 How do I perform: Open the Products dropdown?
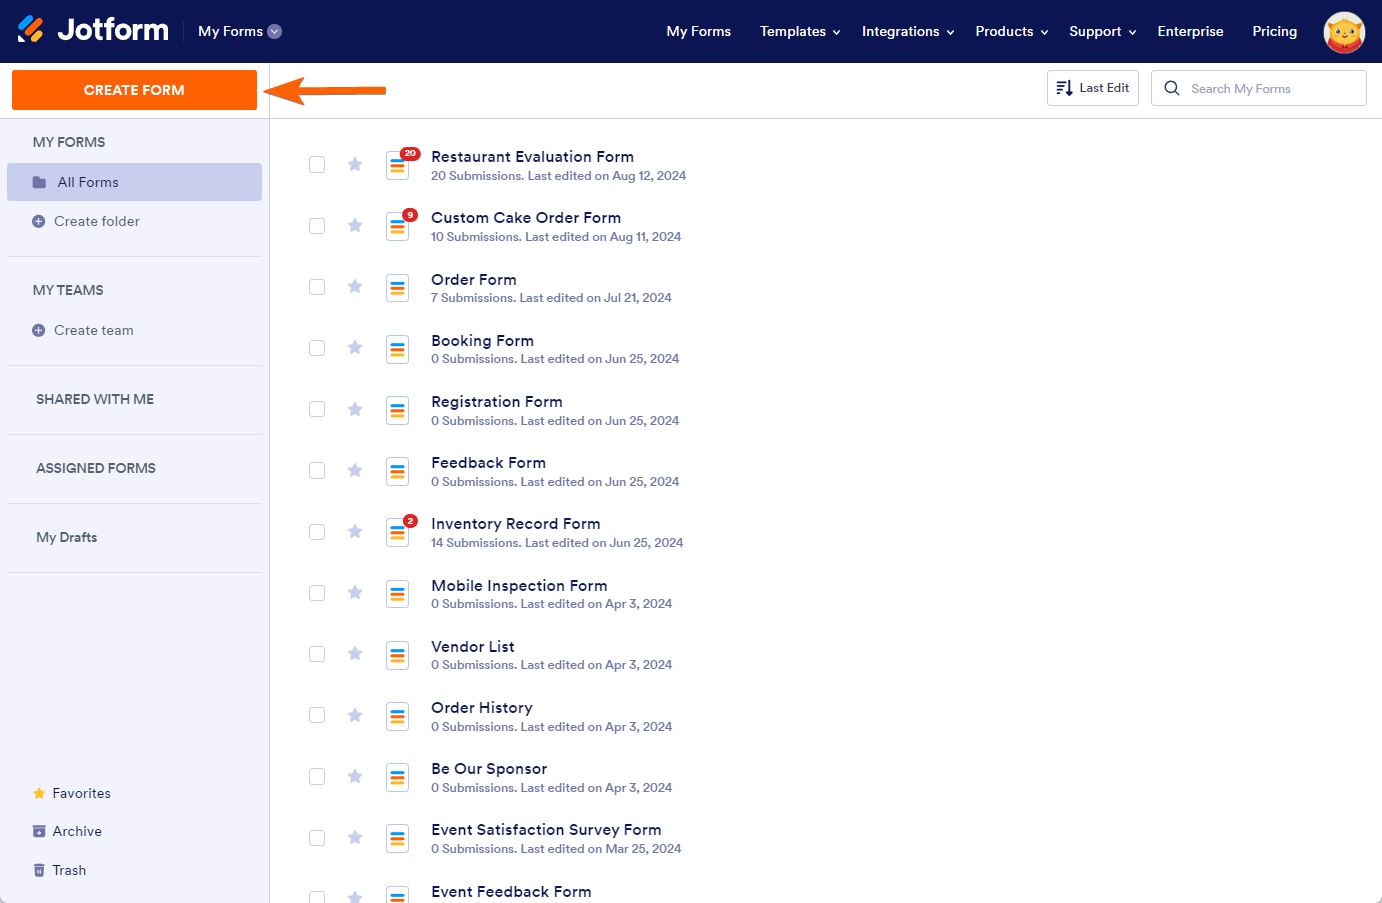pyautogui.click(x=1012, y=32)
